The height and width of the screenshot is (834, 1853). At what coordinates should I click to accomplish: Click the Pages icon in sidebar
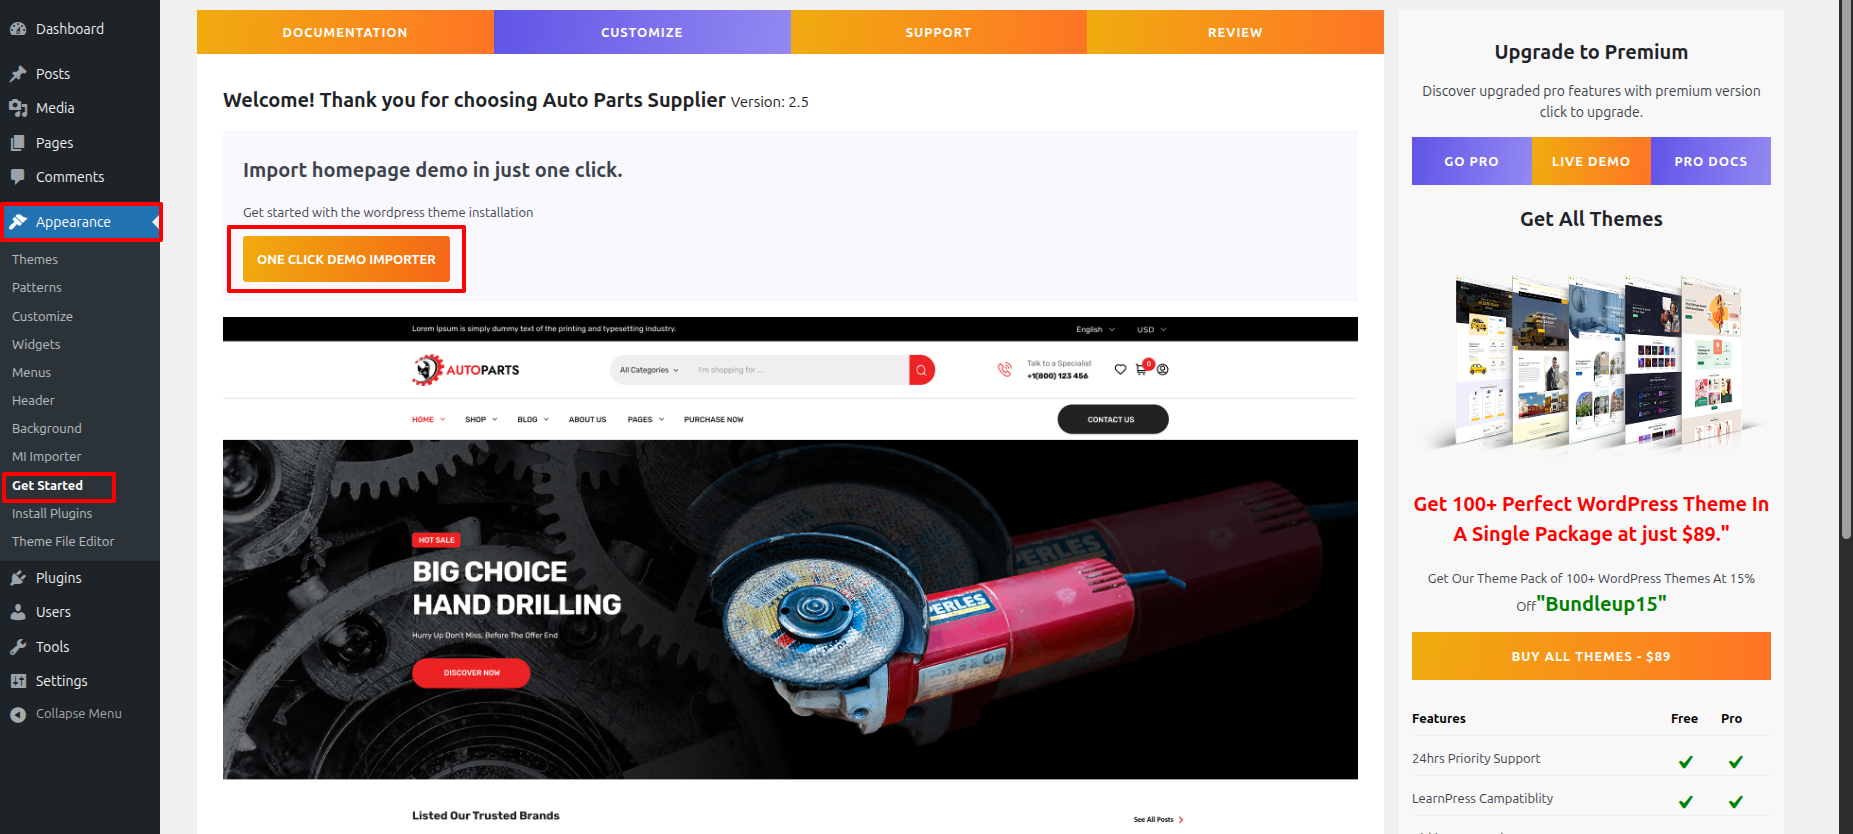coord(18,143)
